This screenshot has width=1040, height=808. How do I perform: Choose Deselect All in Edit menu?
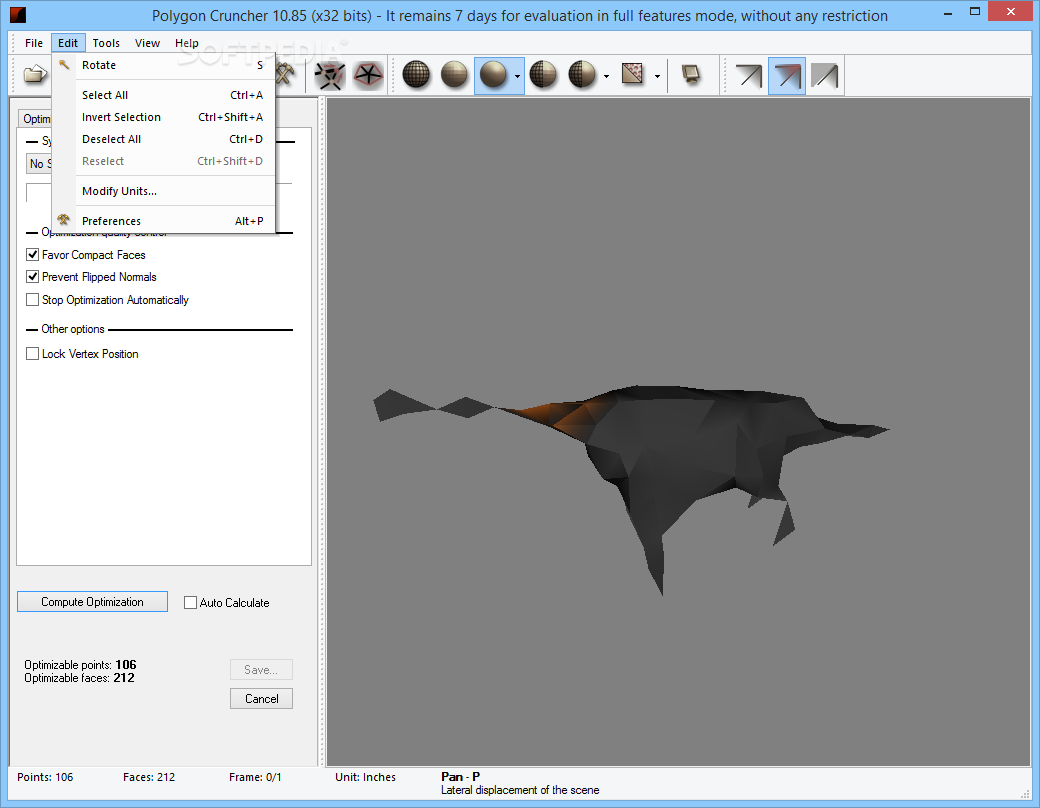(164, 139)
